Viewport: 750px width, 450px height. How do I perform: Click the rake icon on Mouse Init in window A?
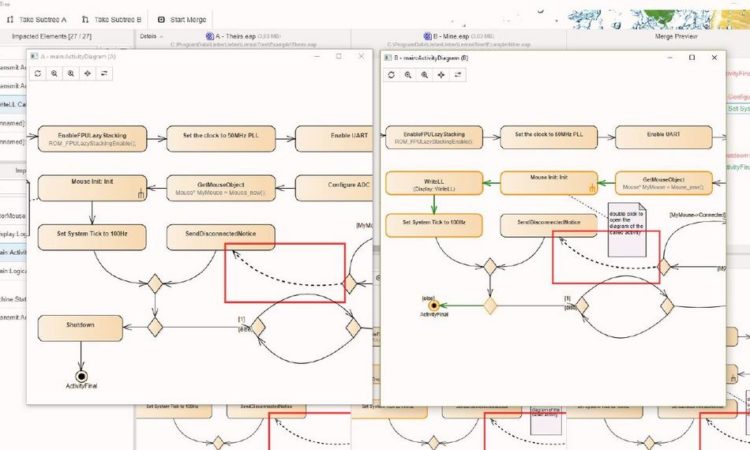141,194
